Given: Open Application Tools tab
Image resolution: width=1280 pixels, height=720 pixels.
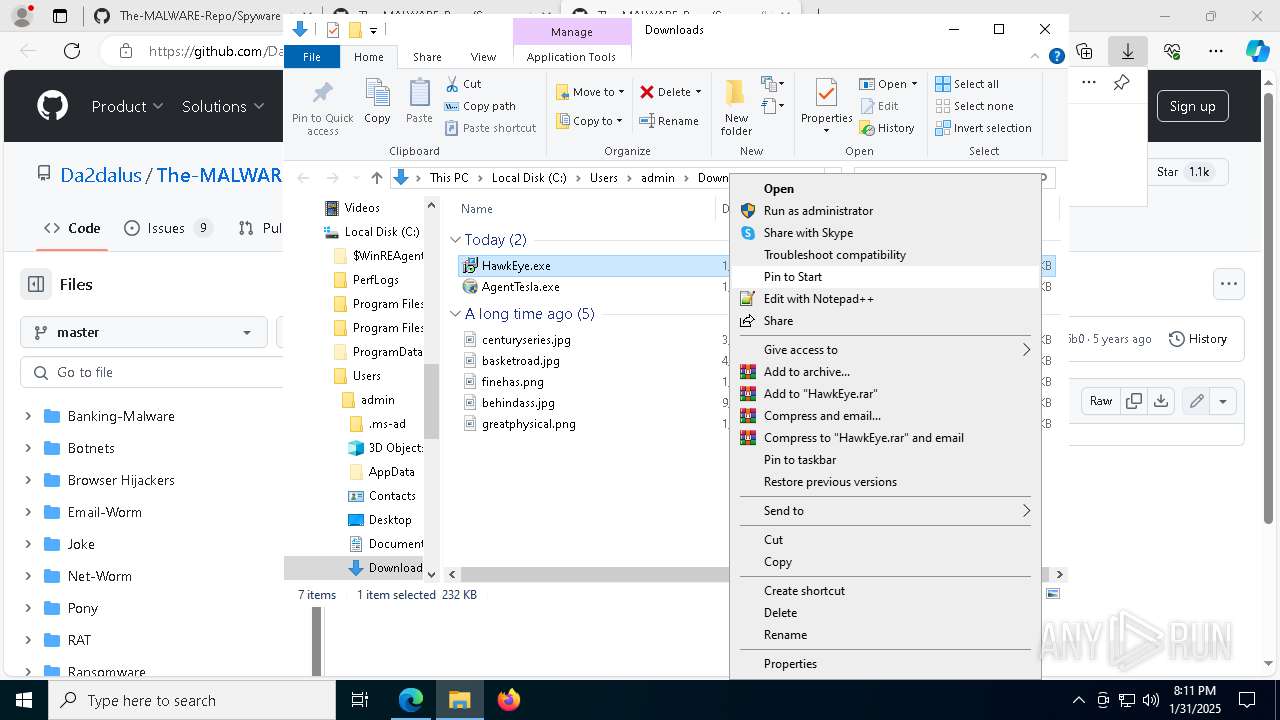Looking at the screenshot, I should [571, 57].
